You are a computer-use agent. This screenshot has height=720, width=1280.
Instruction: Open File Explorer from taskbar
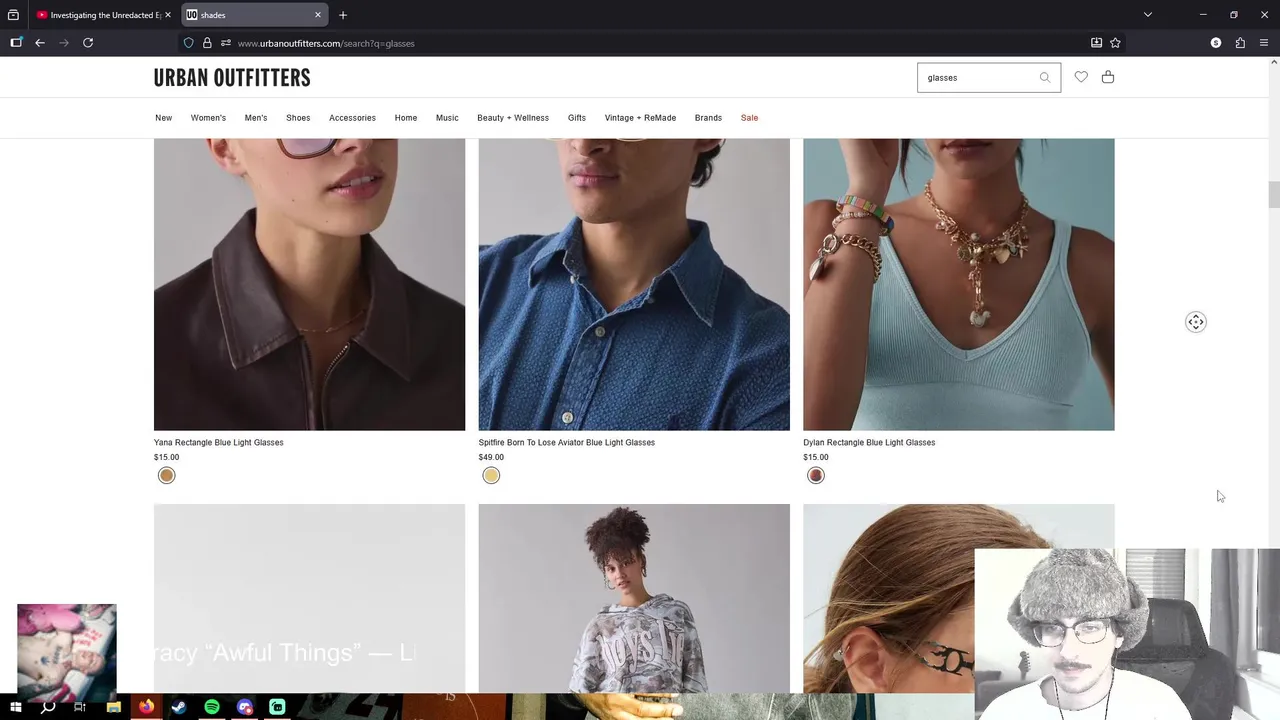(x=113, y=707)
